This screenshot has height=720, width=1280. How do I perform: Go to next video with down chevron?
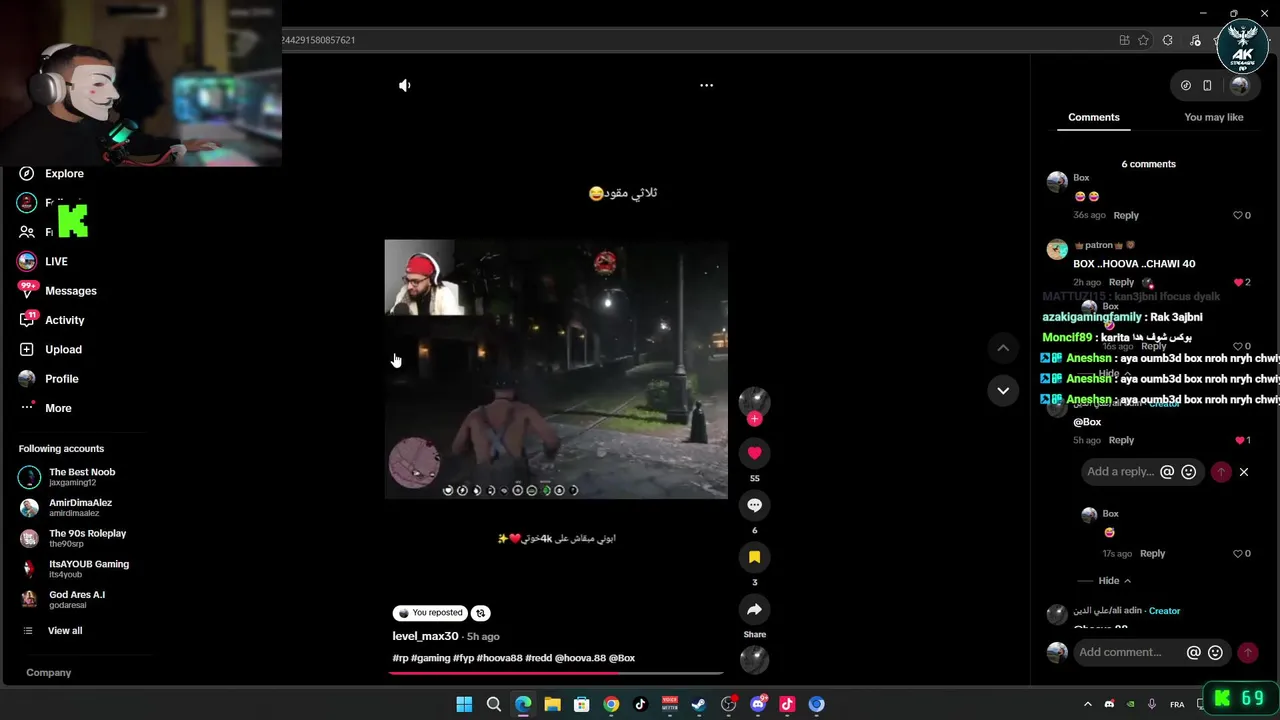coord(1002,390)
